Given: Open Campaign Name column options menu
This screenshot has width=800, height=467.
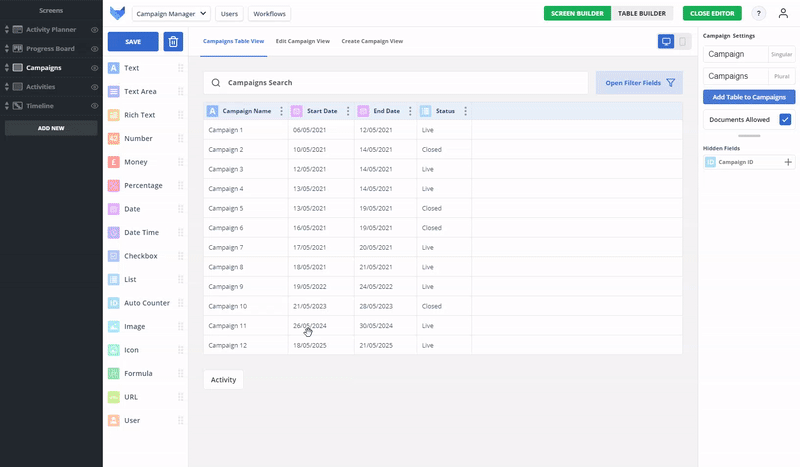Looking at the screenshot, I should coord(281,111).
